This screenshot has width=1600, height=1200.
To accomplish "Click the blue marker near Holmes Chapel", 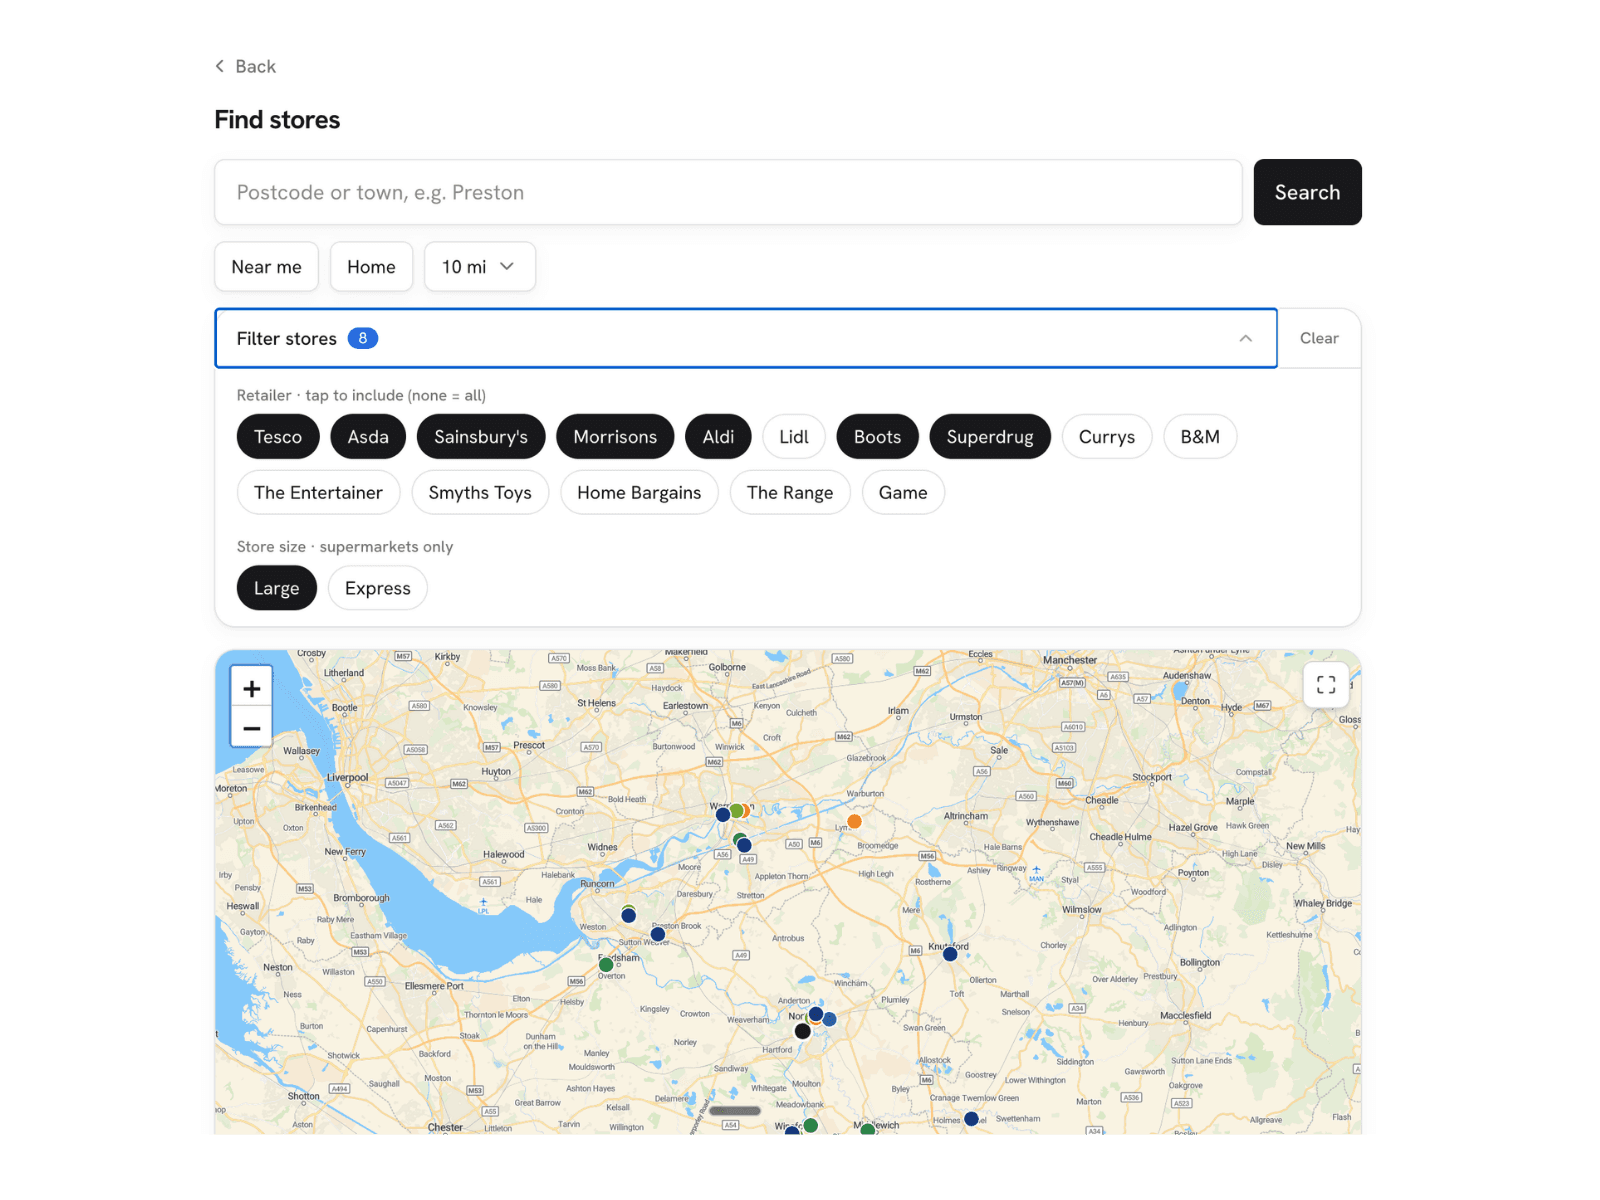I will point(971,1119).
